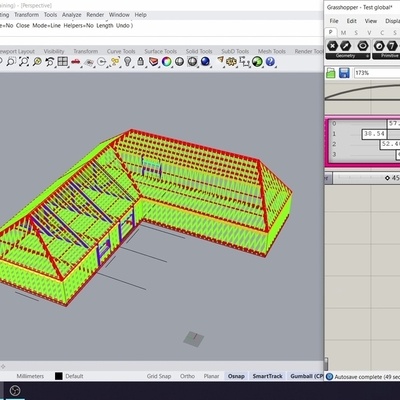Click the Dimension tool icon
The height and width of the screenshot is (400, 400).
[244, 62]
